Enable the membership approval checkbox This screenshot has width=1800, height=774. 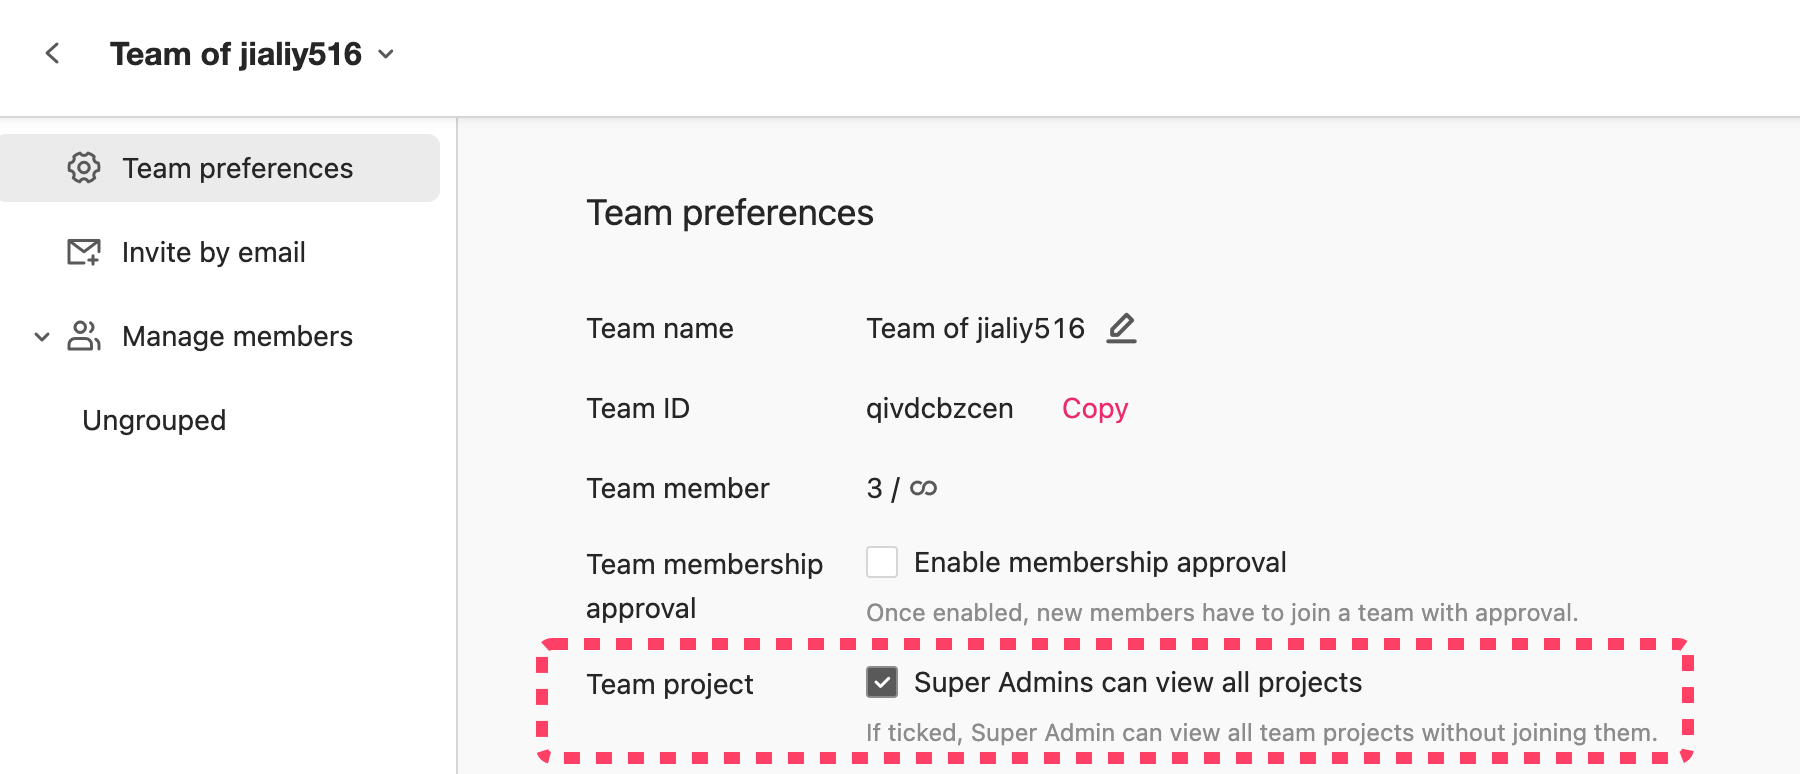pos(882,562)
